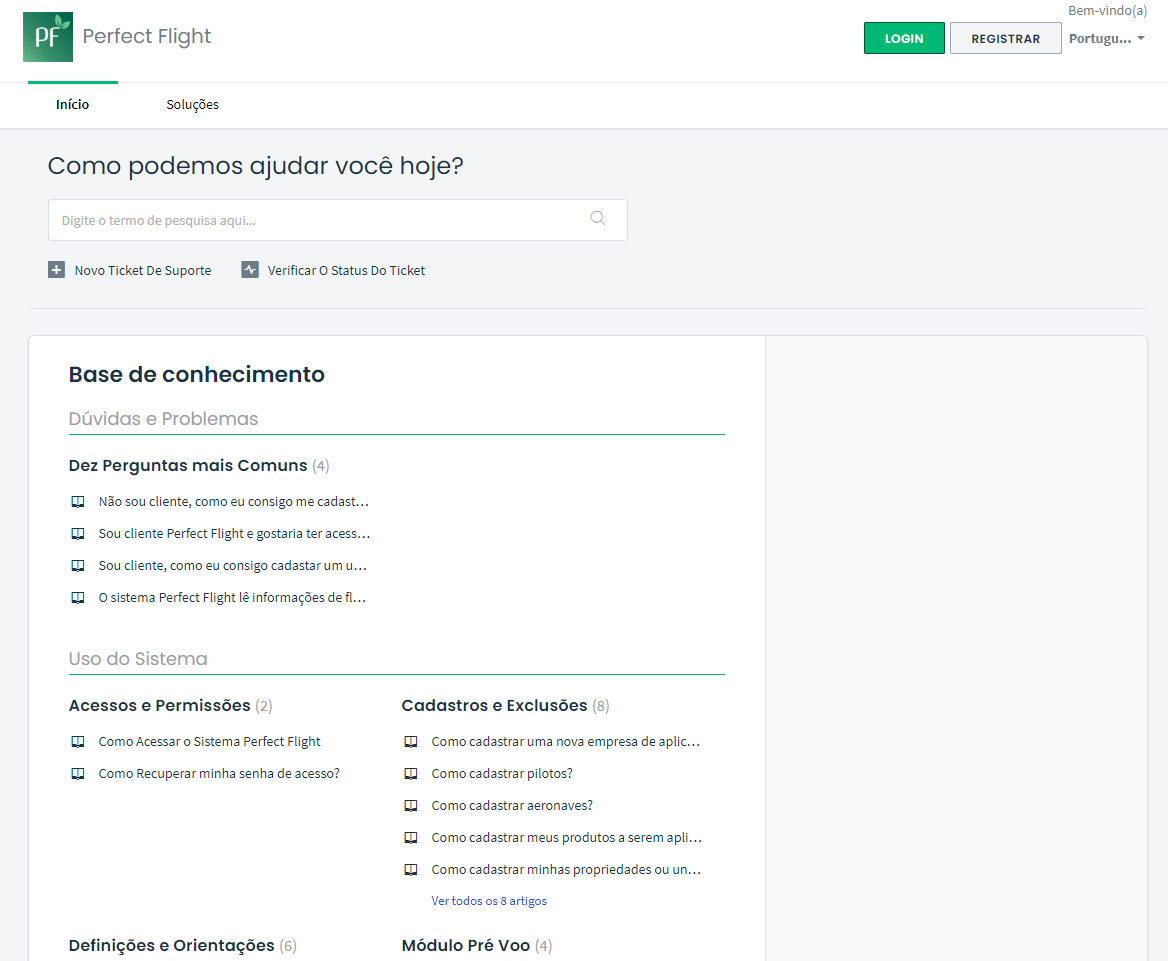Open article 'Sou cliente, como eu consigo cadastar um u...'
Image resolution: width=1168 pixels, height=961 pixels.
coord(232,565)
